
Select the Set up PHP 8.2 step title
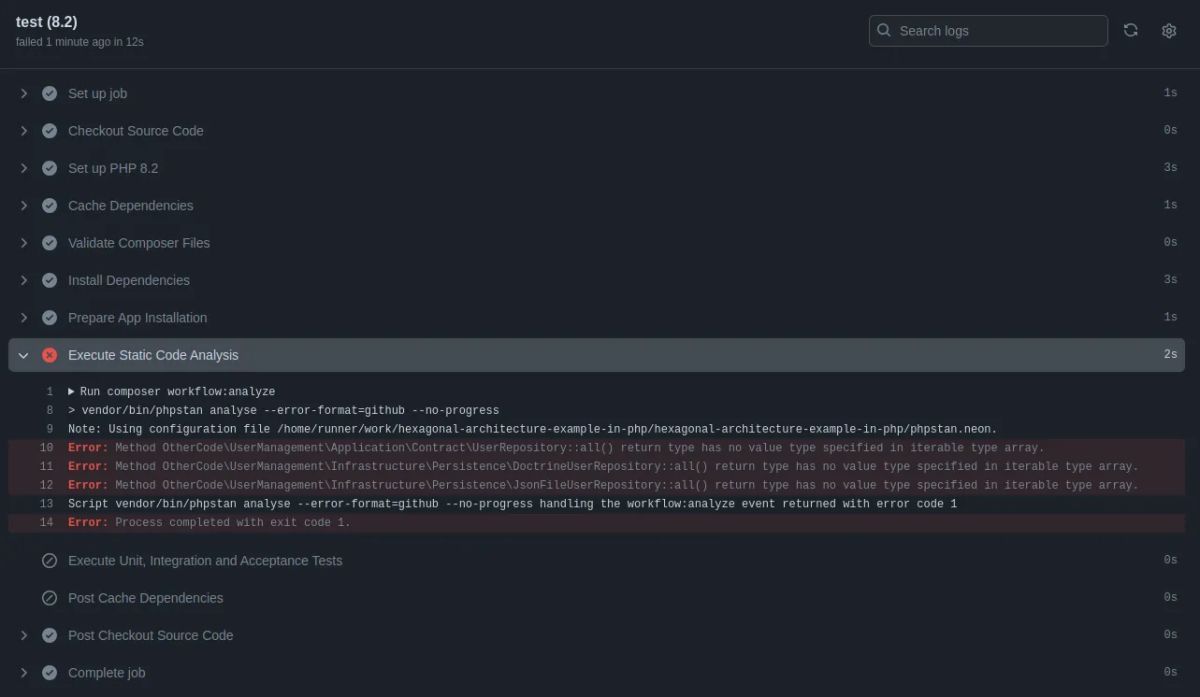click(x=113, y=168)
